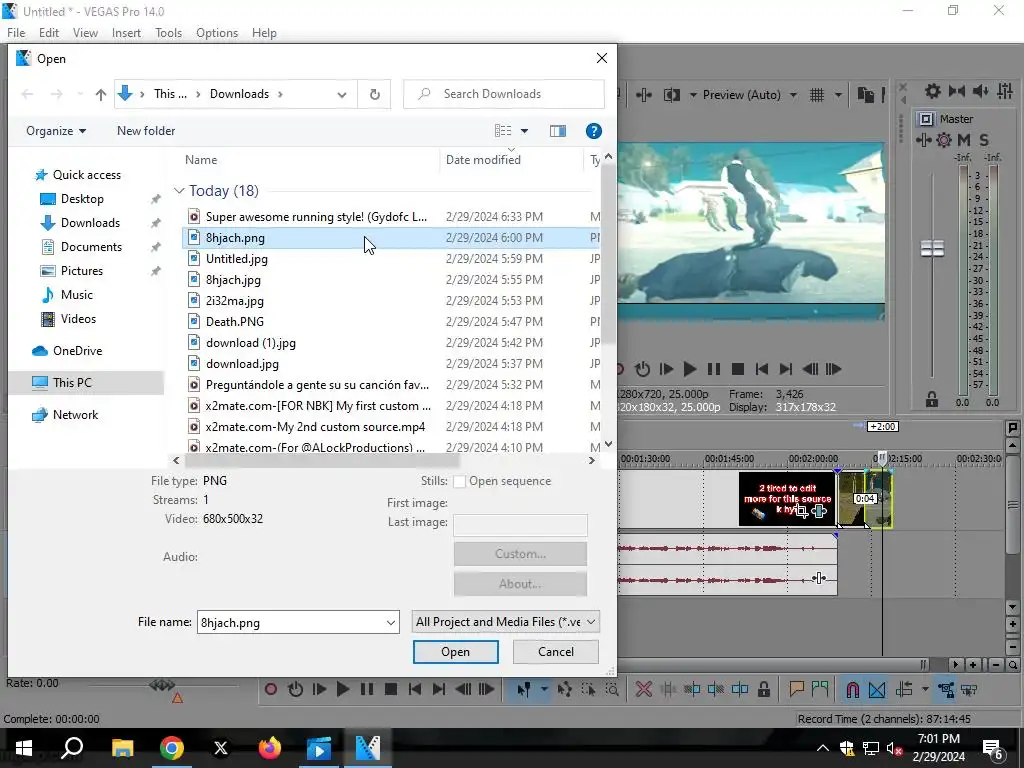Click Record in the bottom transport bar

coord(271,689)
